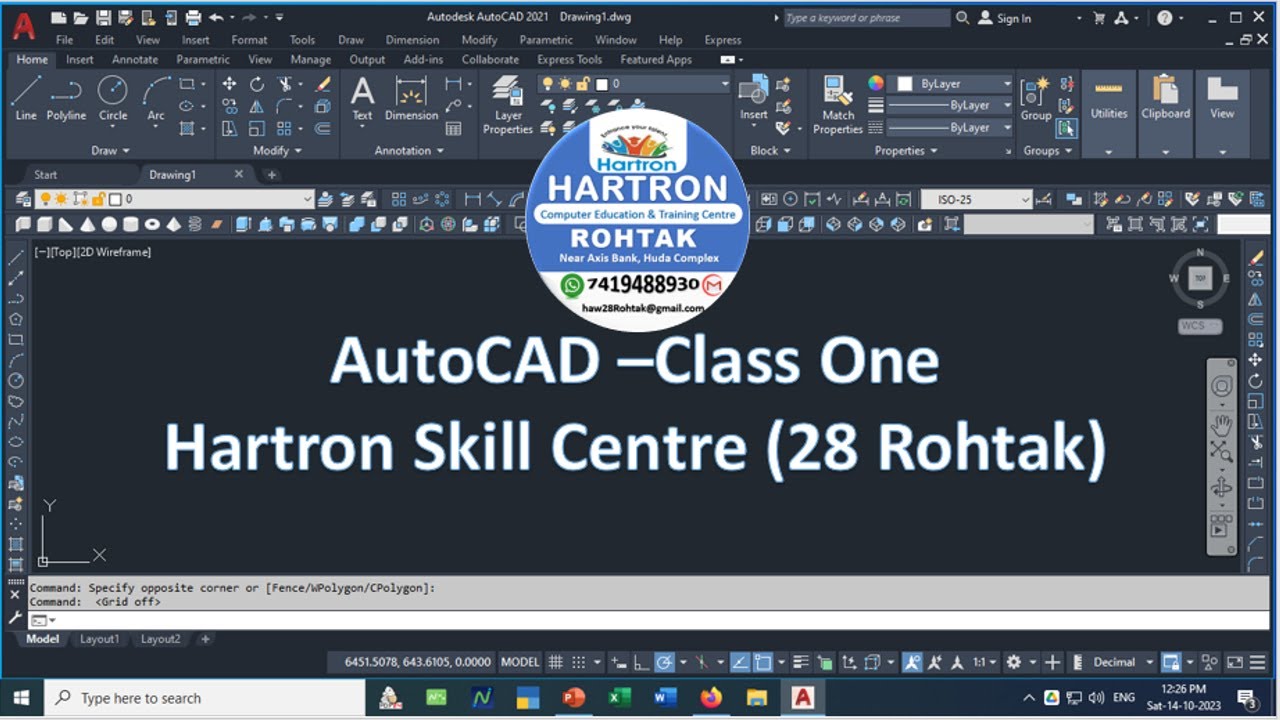
Task: Click the Scale tool in Modify panel
Action: (257, 128)
